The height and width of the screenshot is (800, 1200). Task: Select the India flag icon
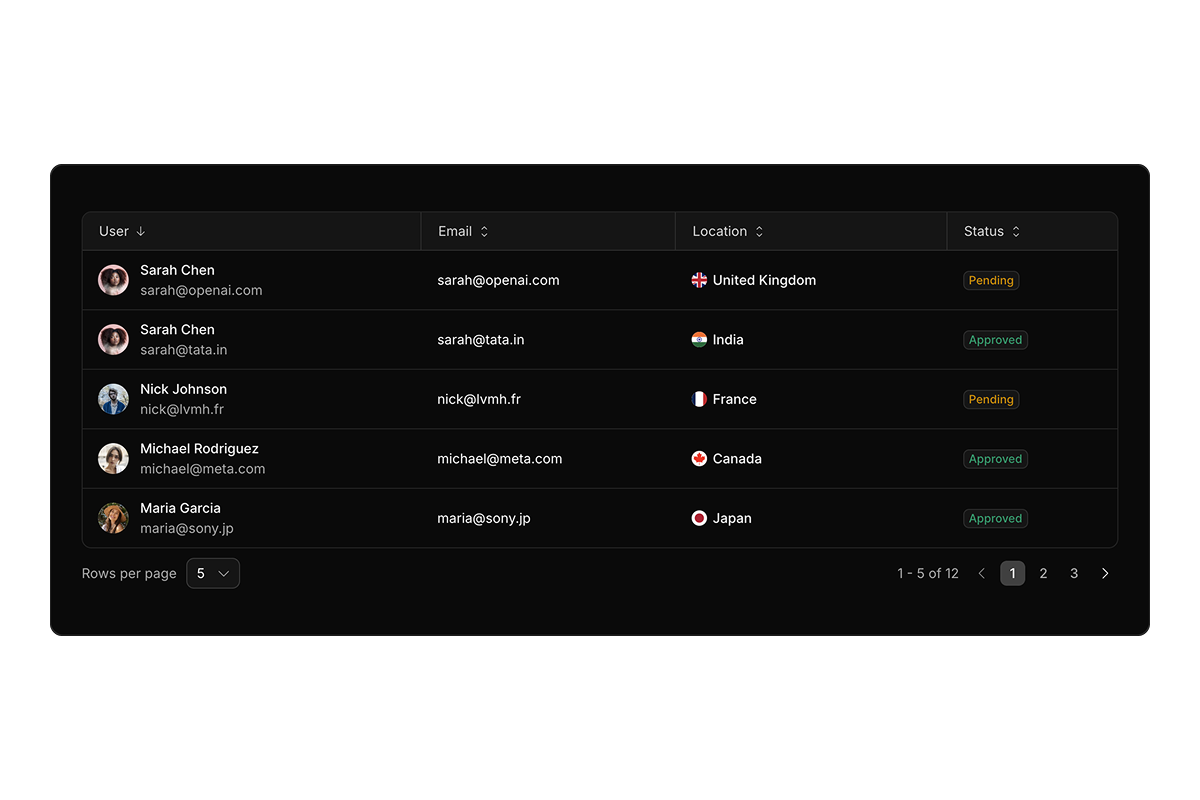pos(699,340)
